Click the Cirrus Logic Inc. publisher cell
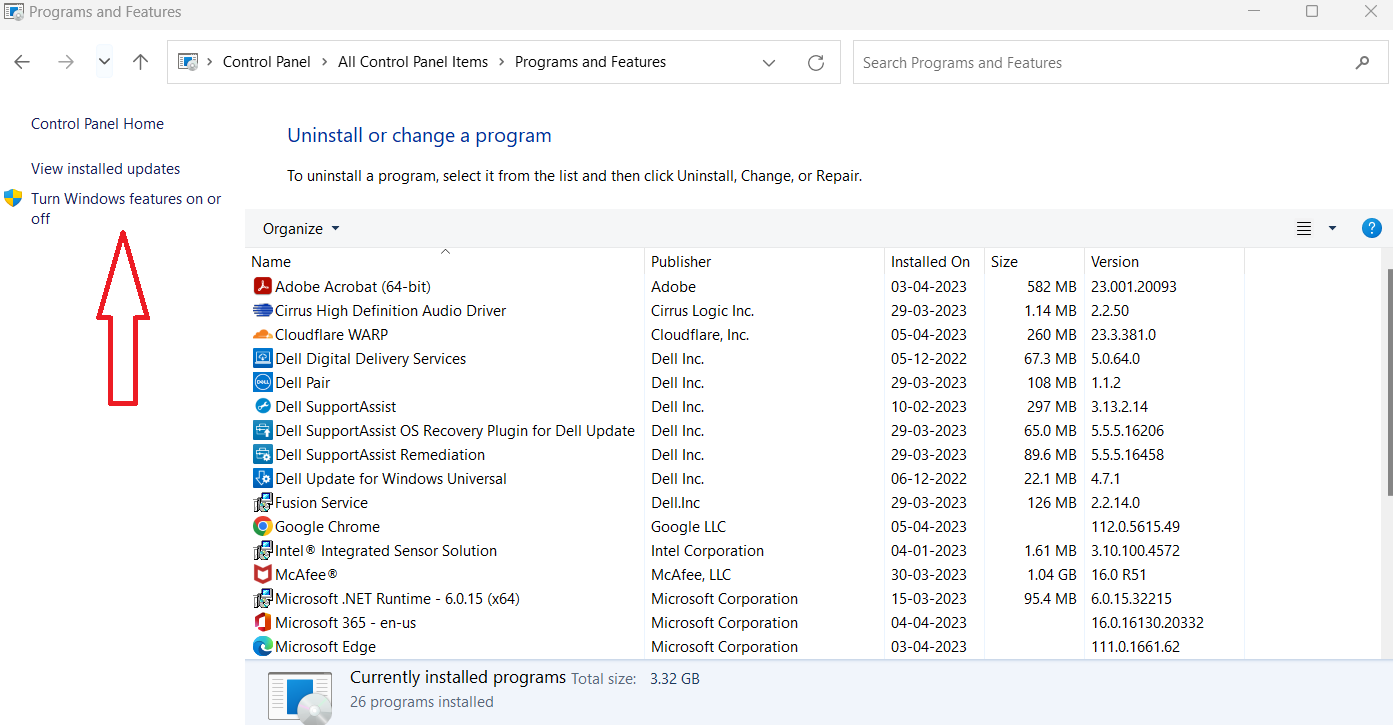Viewport: 1393px width, 725px height. point(702,311)
